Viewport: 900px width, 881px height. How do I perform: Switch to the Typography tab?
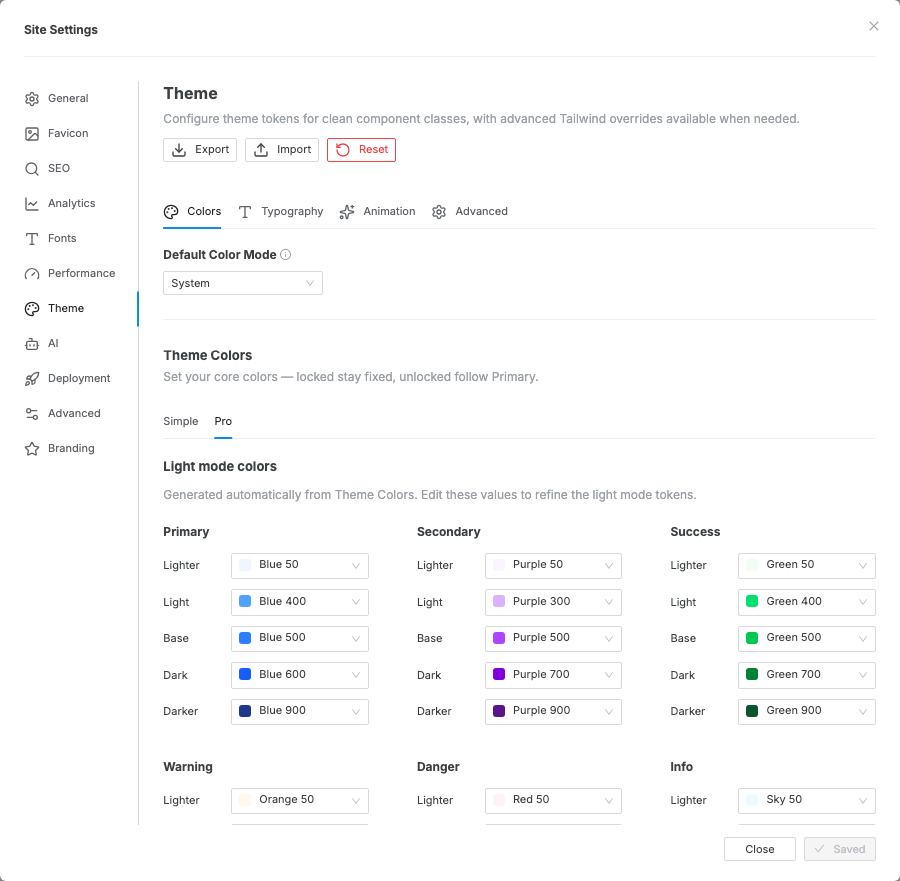click(281, 212)
